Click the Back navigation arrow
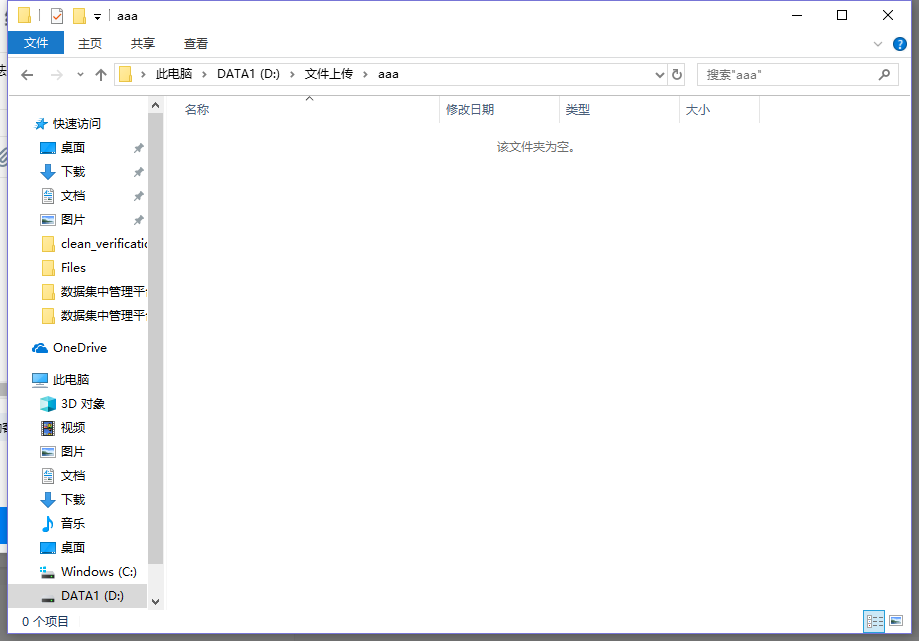Screen dimensions: 919x641 (27, 75)
